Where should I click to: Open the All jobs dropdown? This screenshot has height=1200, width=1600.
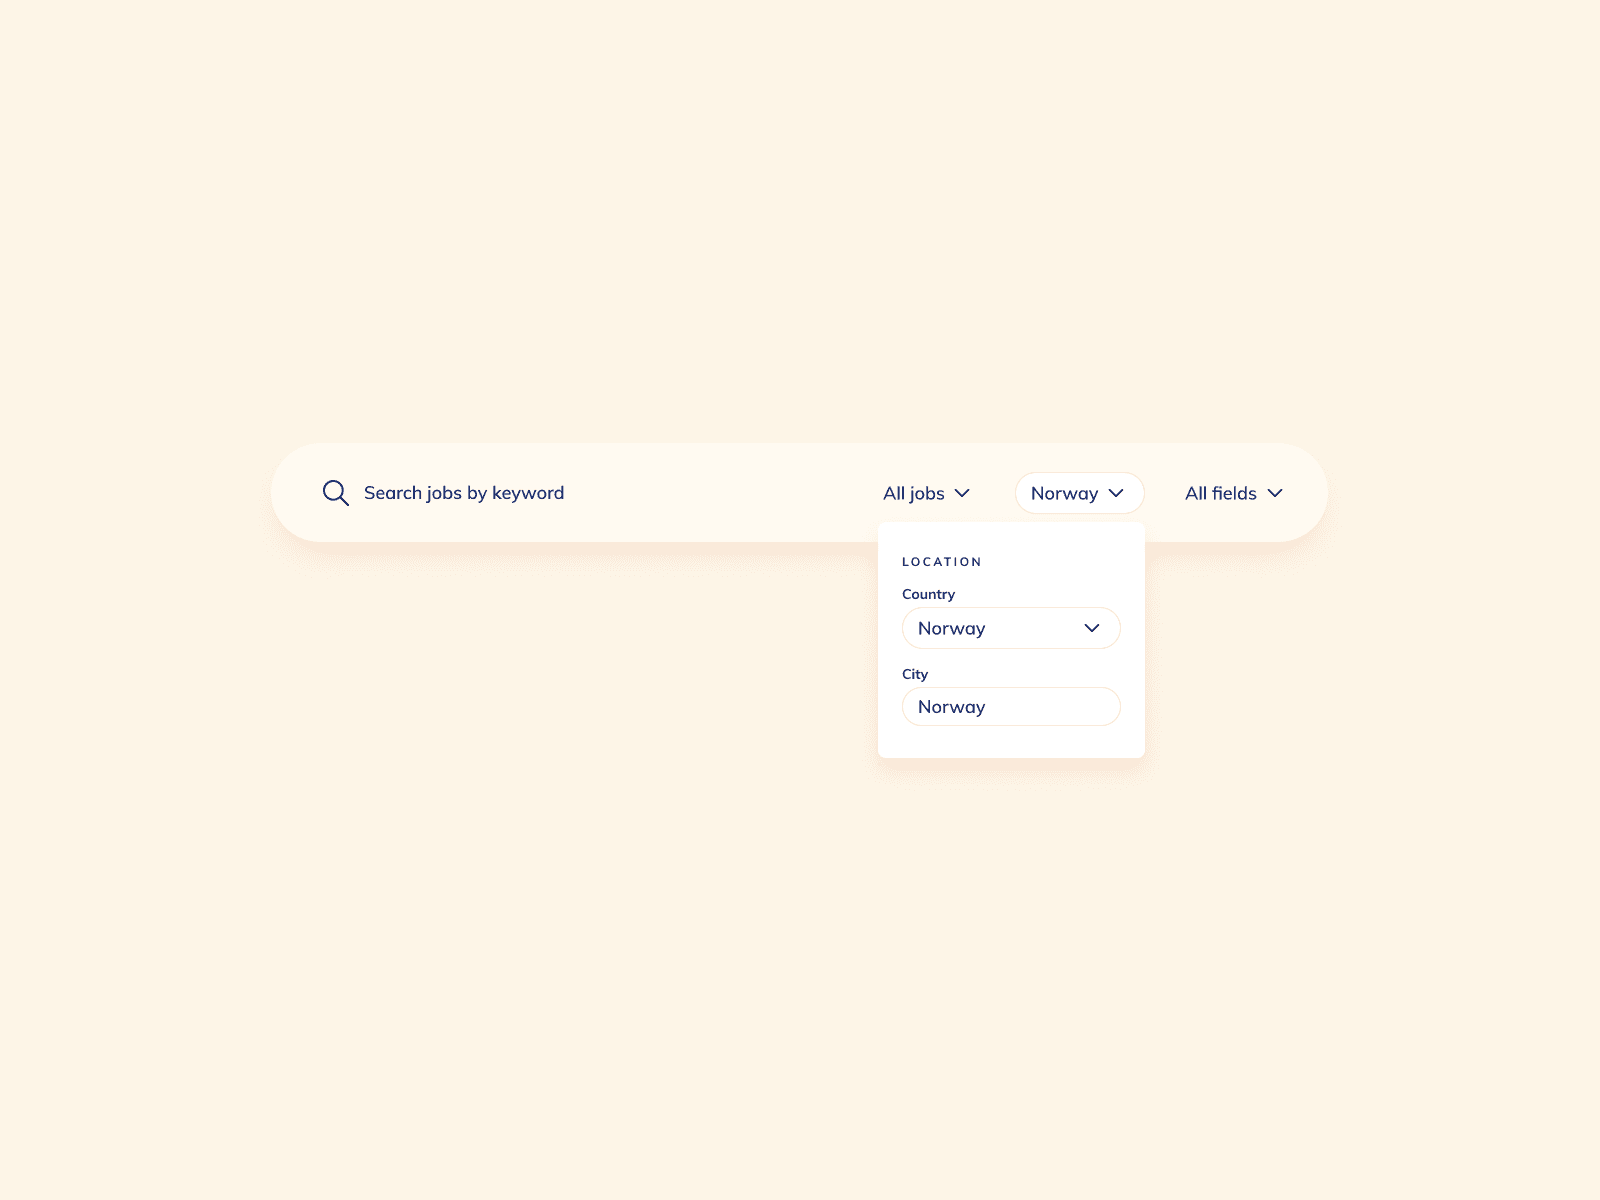tap(925, 493)
